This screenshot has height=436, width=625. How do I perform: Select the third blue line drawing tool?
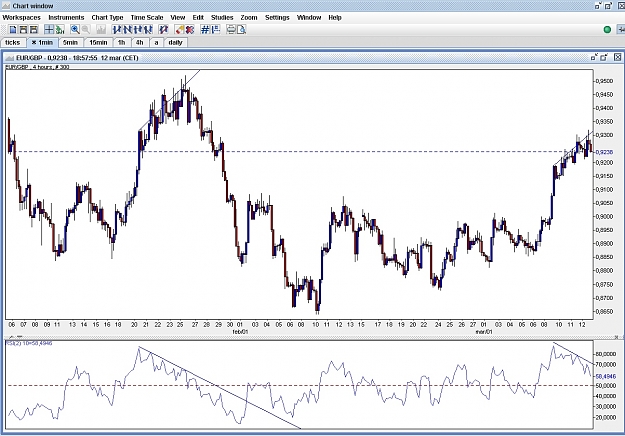pos(138,29)
